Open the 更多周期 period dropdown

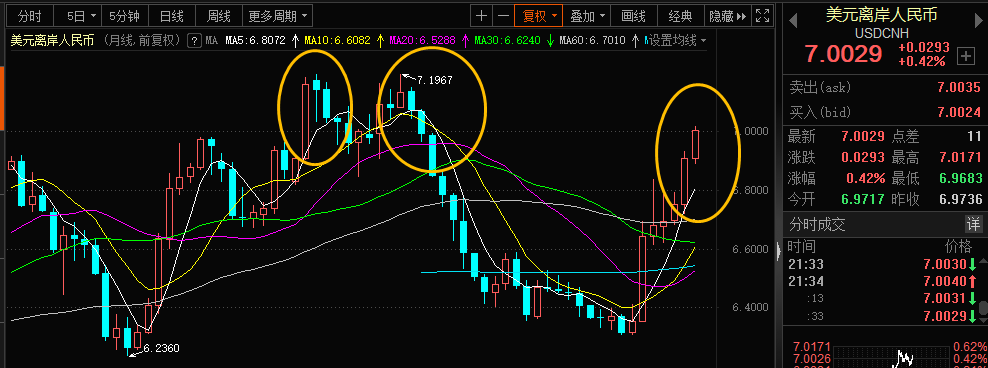tap(277, 16)
